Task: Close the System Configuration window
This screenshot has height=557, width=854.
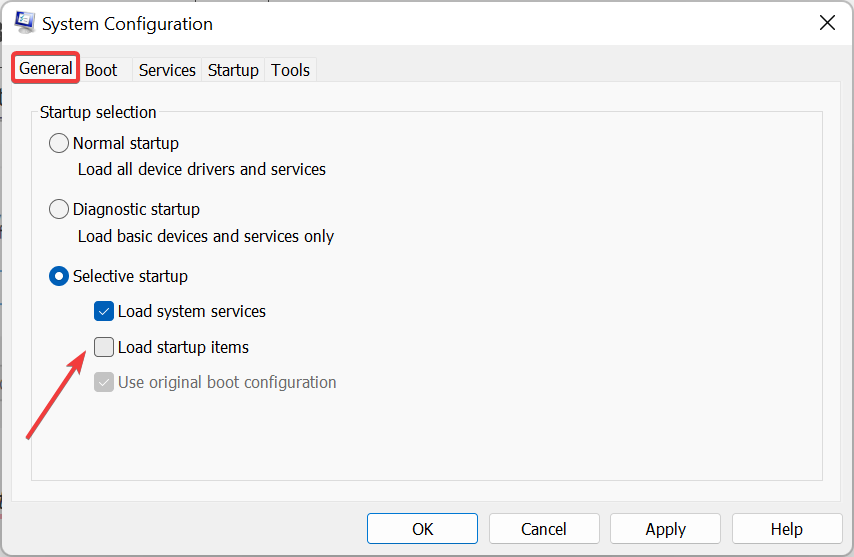Action: pos(827,23)
